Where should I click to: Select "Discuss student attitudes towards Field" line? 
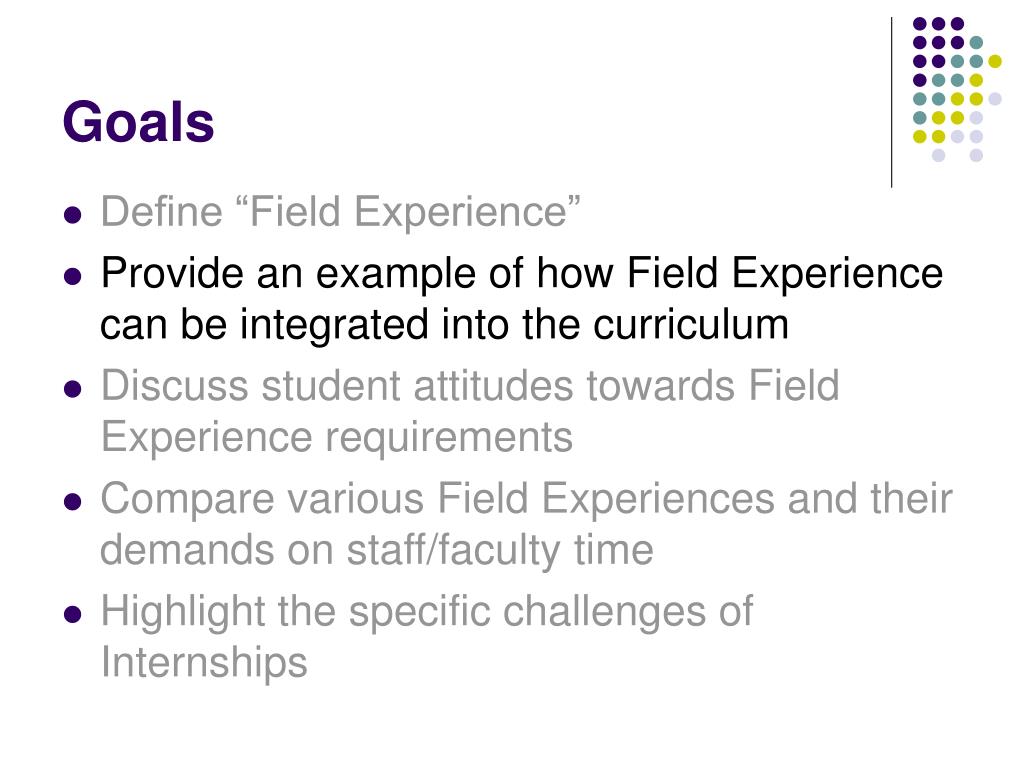pyautogui.click(x=470, y=385)
